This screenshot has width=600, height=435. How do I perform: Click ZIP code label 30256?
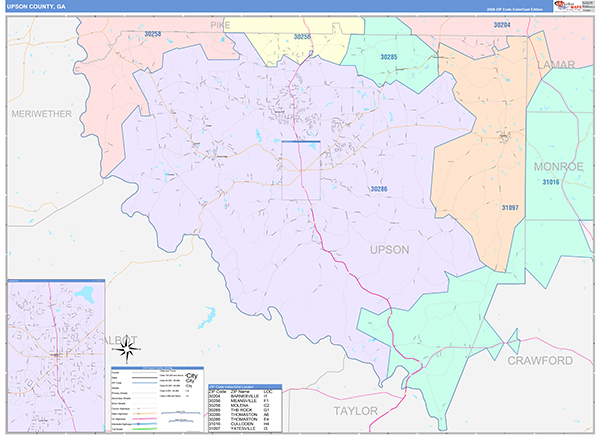(x=302, y=36)
